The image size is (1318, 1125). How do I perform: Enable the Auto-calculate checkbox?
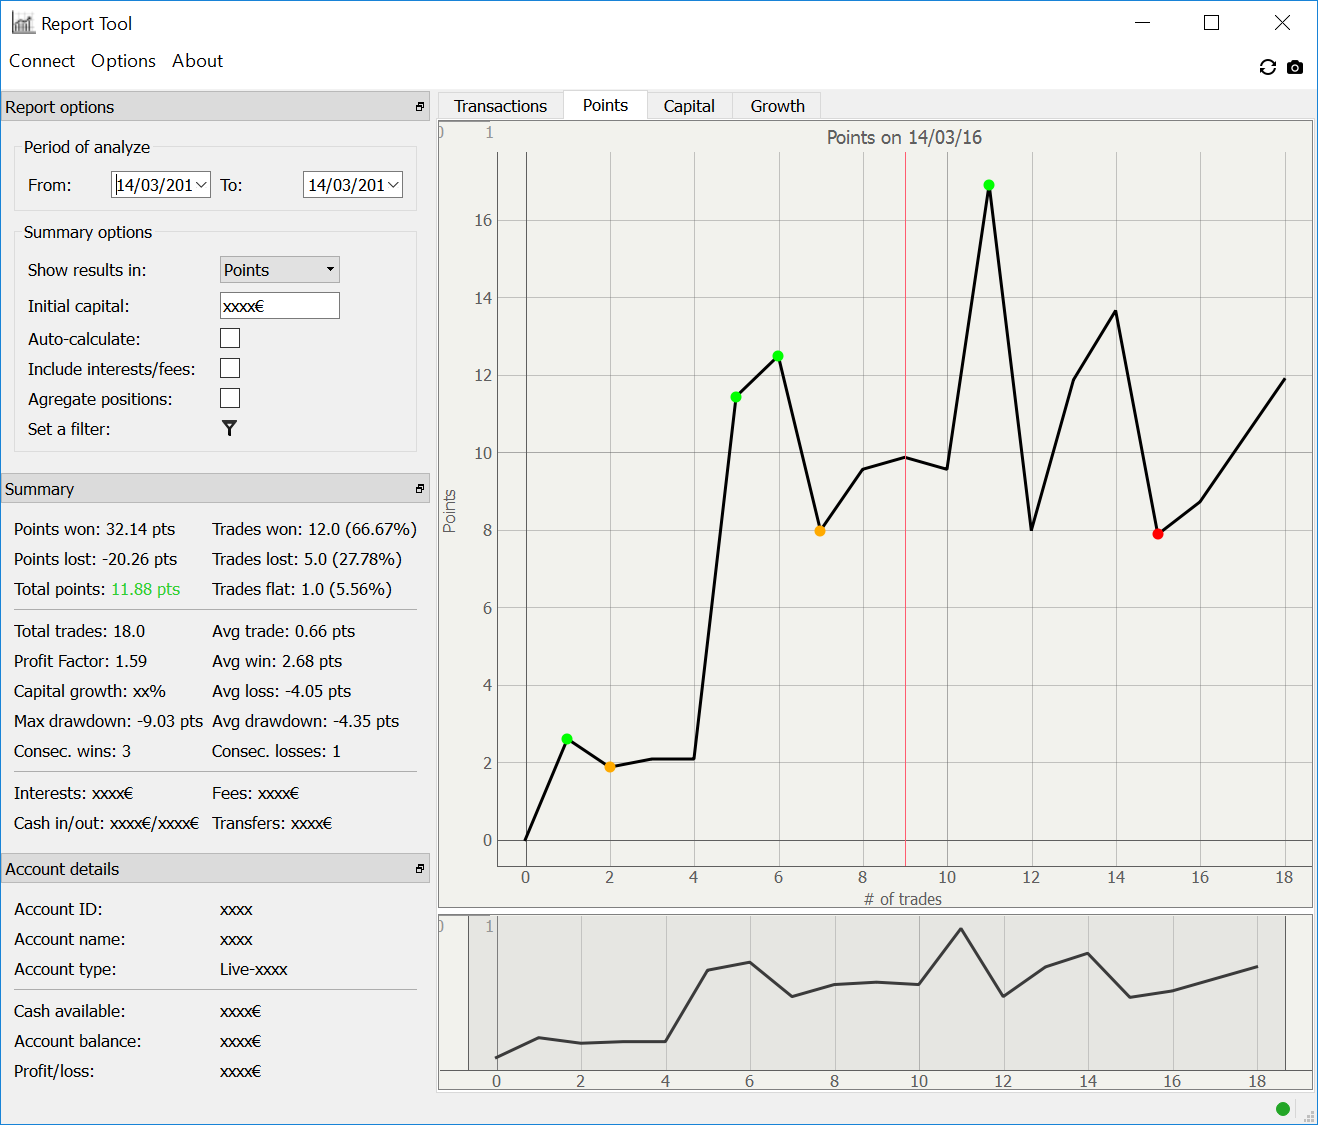click(230, 339)
